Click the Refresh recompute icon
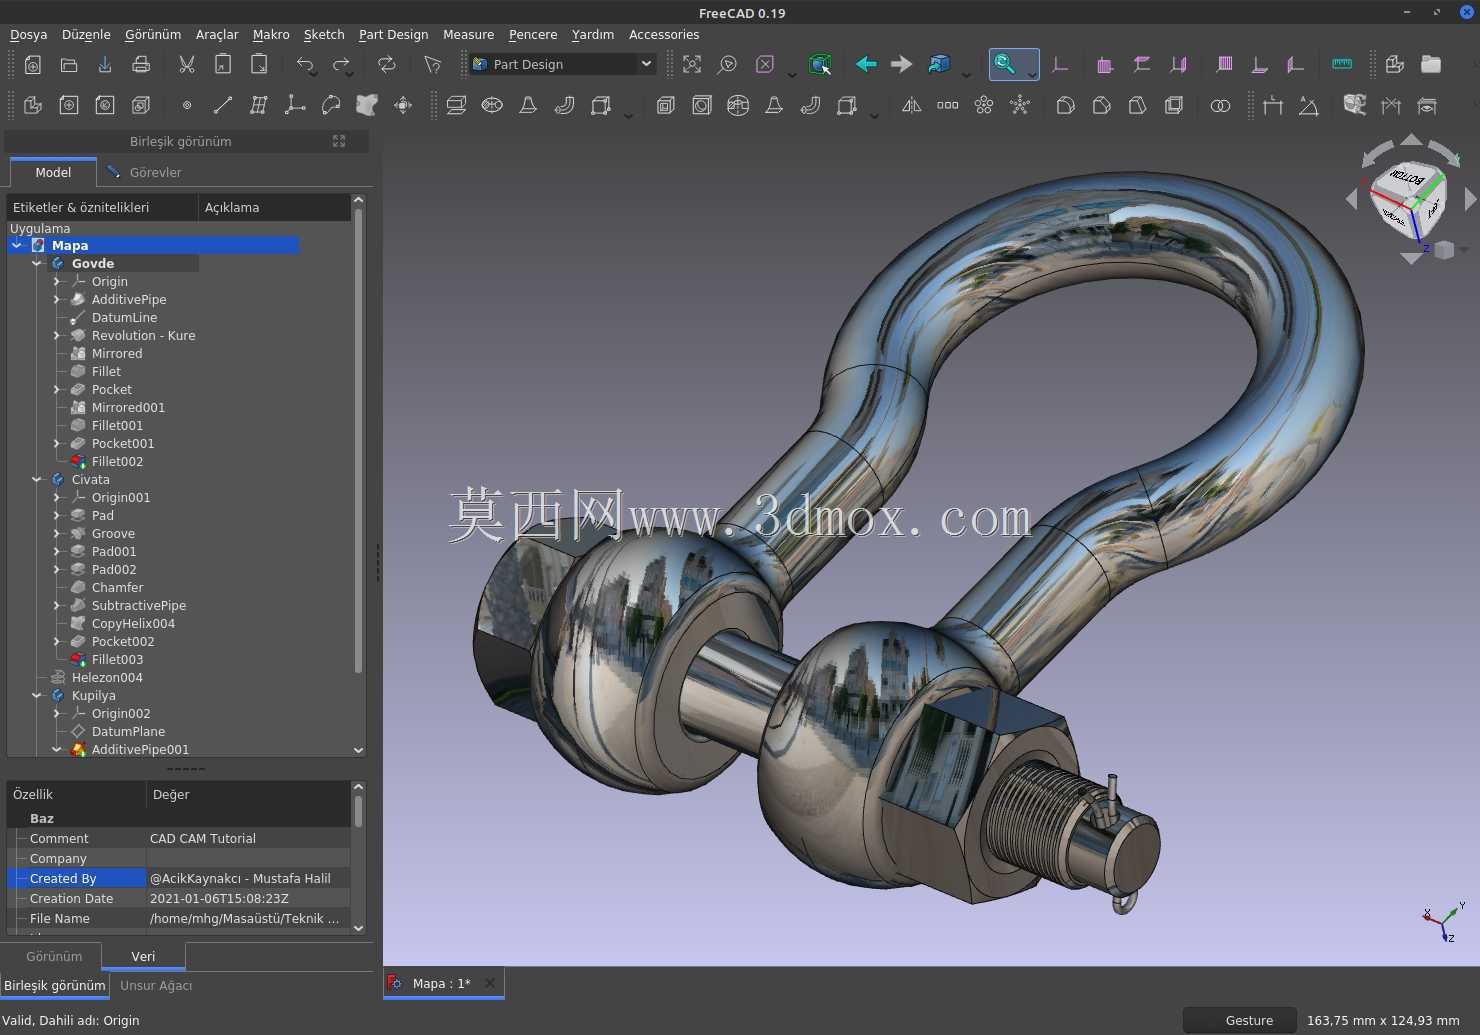 pos(387,65)
